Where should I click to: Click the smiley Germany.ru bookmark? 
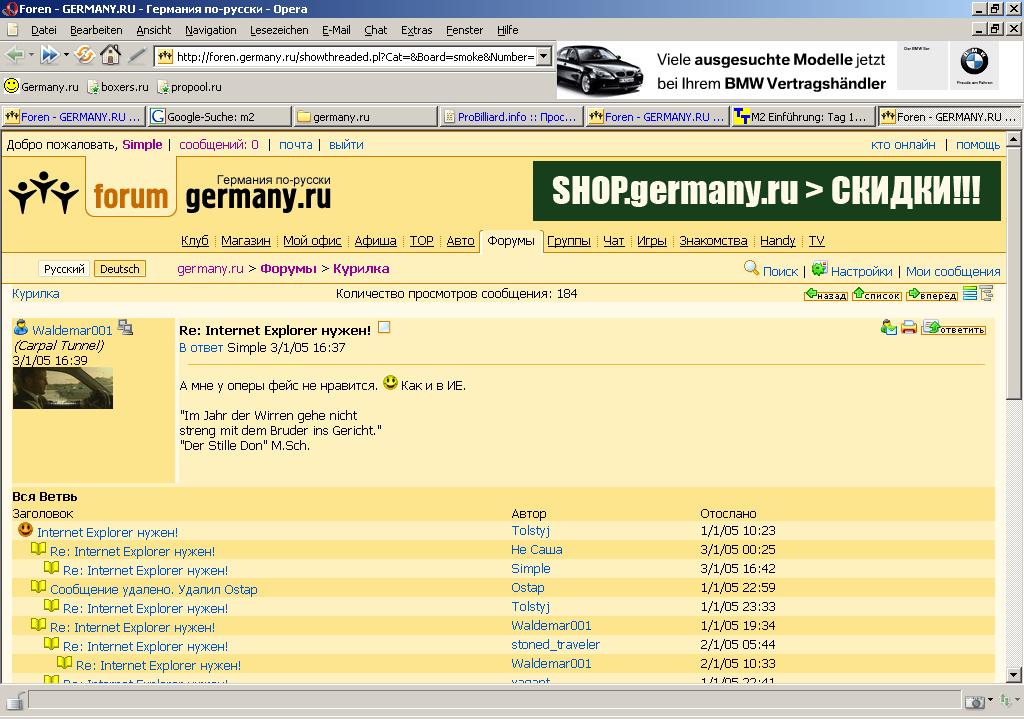41,86
